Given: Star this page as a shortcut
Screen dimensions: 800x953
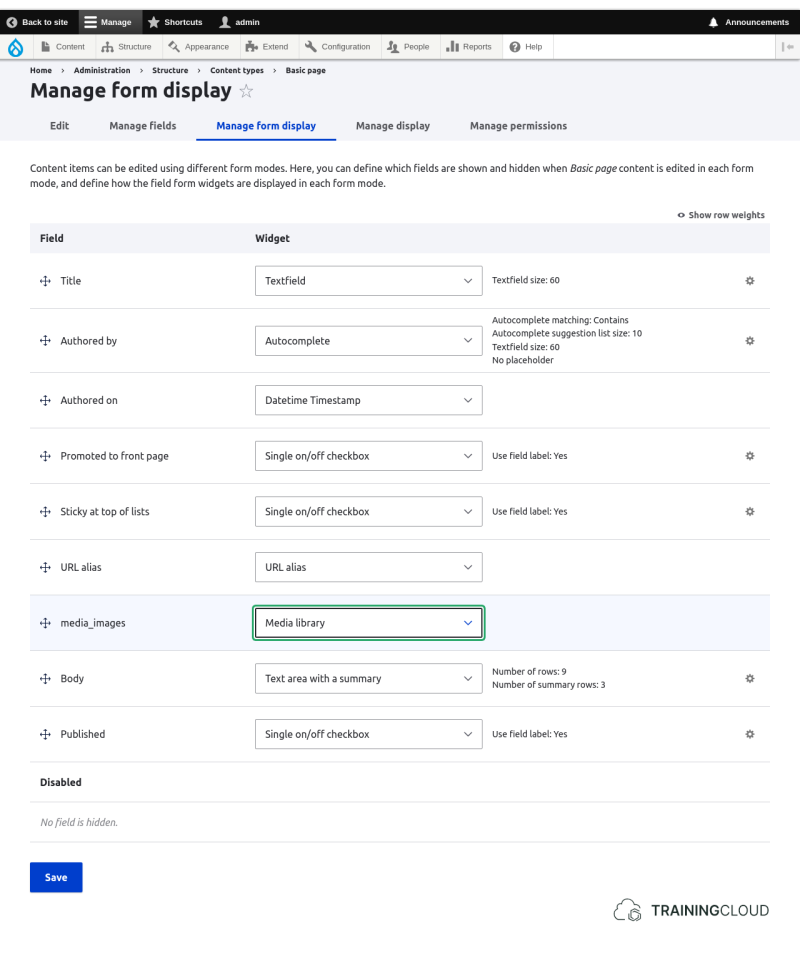Looking at the screenshot, I should [246, 91].
